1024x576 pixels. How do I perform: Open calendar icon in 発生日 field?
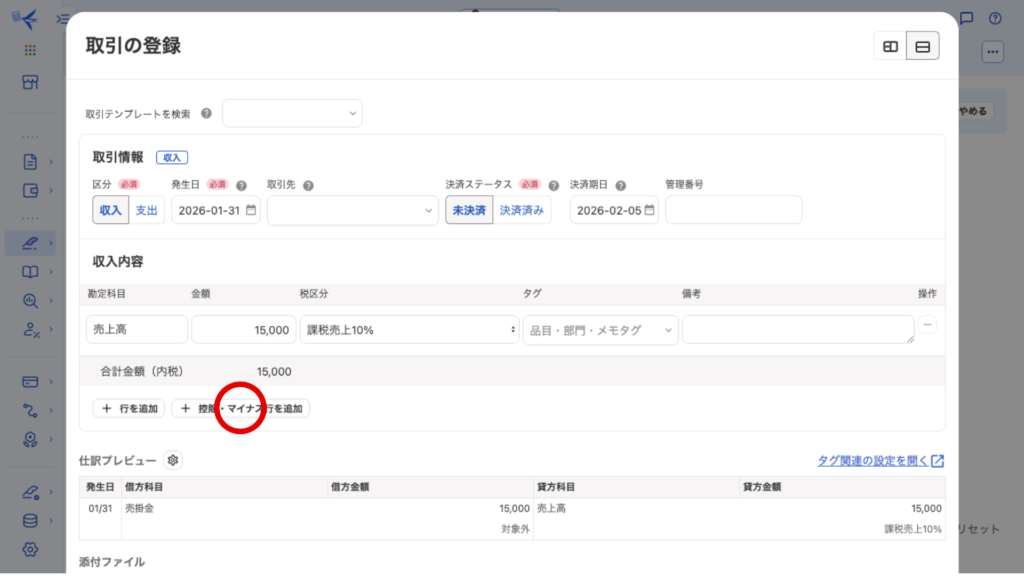(x=251, y=210)
